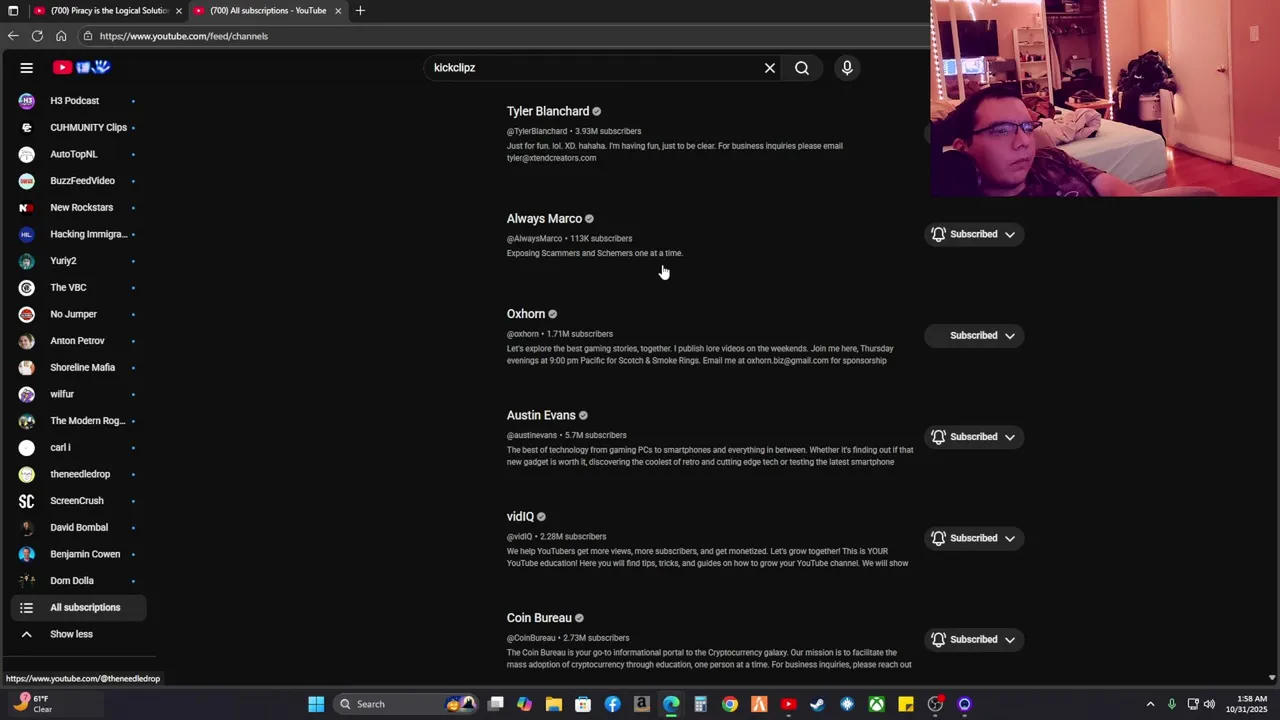
Task: Open The Modern Rogue avatar in sidebar
Action: click(x=27, y=421)
